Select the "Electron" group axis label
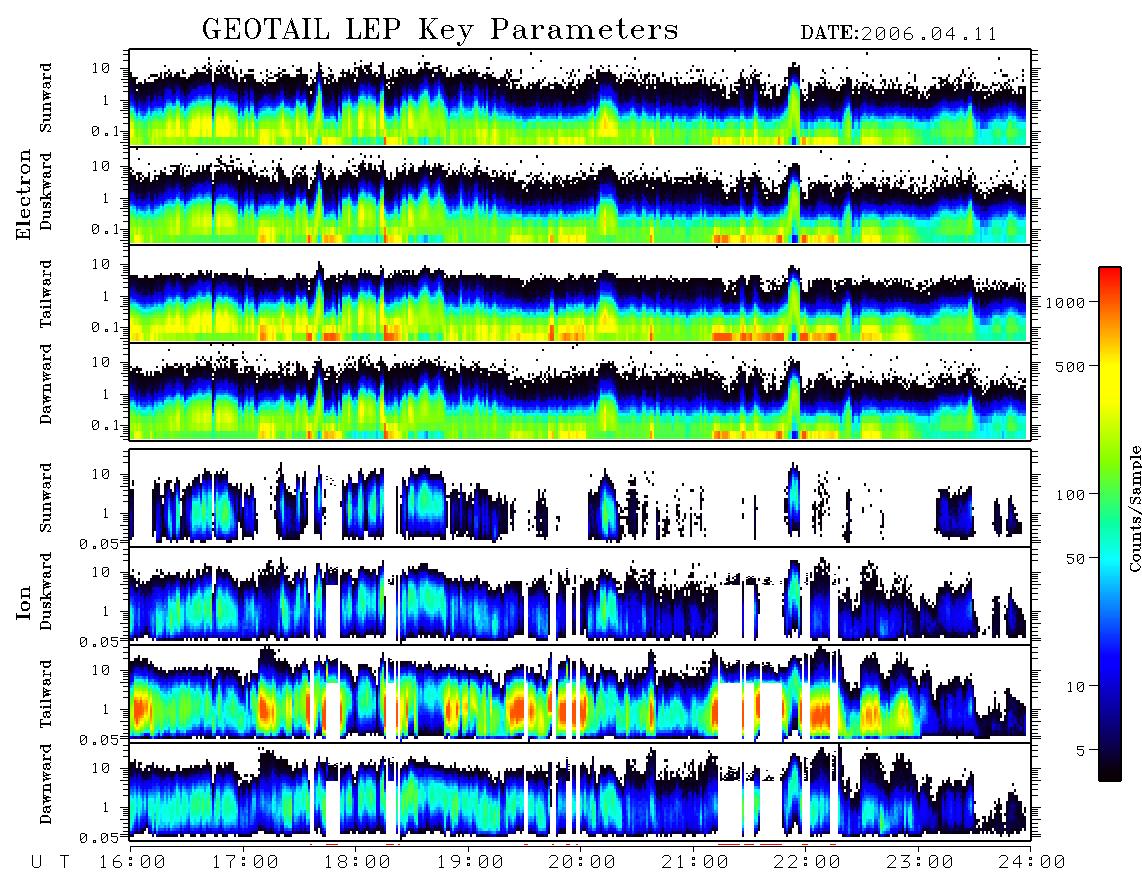Screen dimensions: 1142x880 pyautogui.click(x=24, y=194)
